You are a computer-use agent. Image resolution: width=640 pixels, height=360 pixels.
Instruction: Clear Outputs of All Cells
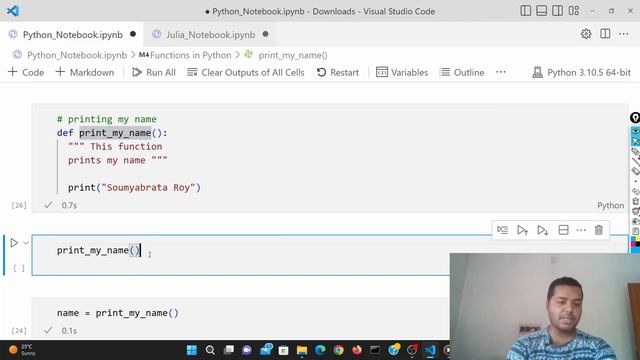[x=246, y=72]
